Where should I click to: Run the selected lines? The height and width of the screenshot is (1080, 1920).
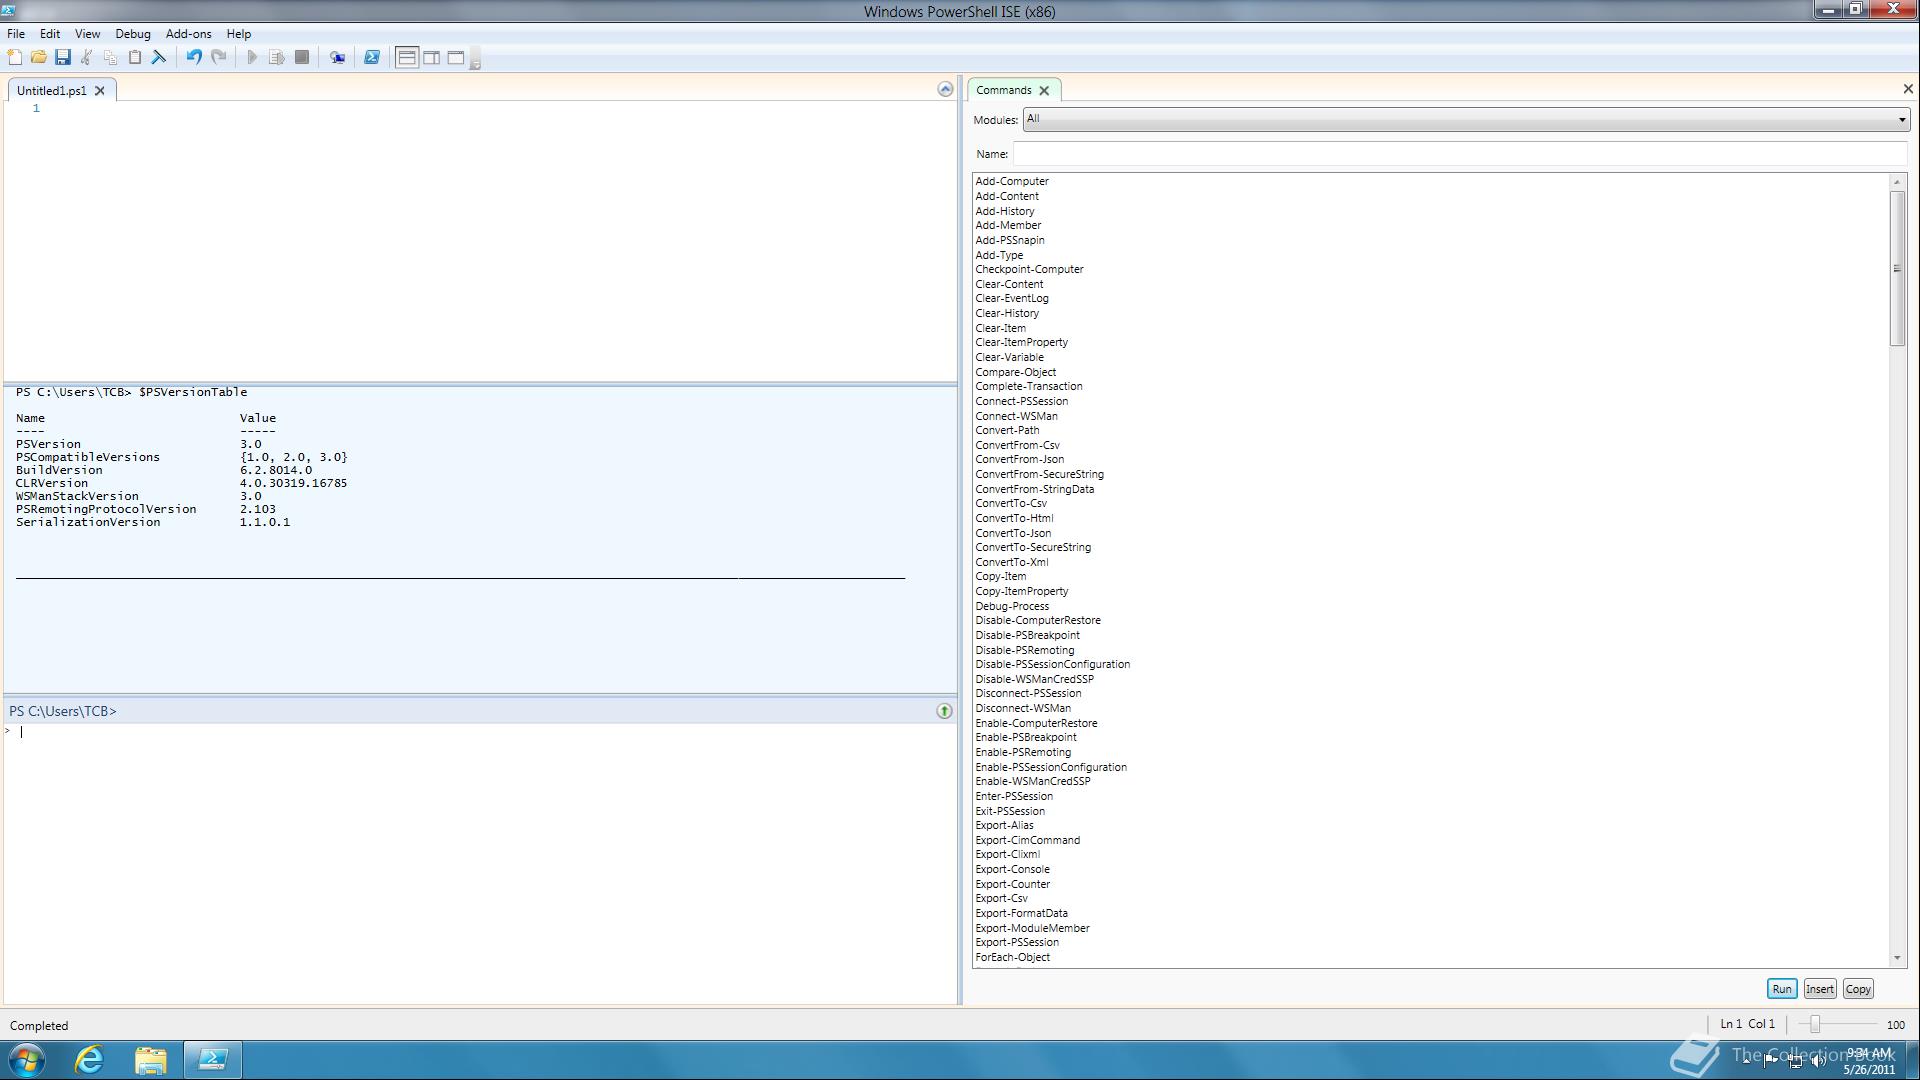point(277,57)
